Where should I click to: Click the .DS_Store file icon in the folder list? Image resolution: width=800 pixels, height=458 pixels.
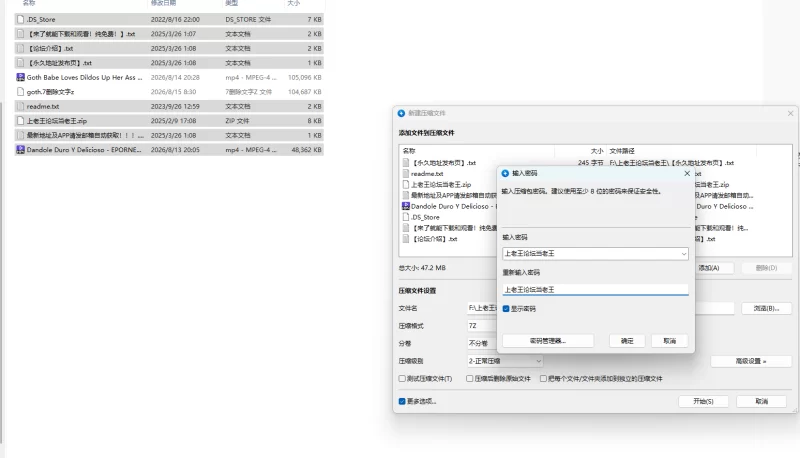(20, 19)
